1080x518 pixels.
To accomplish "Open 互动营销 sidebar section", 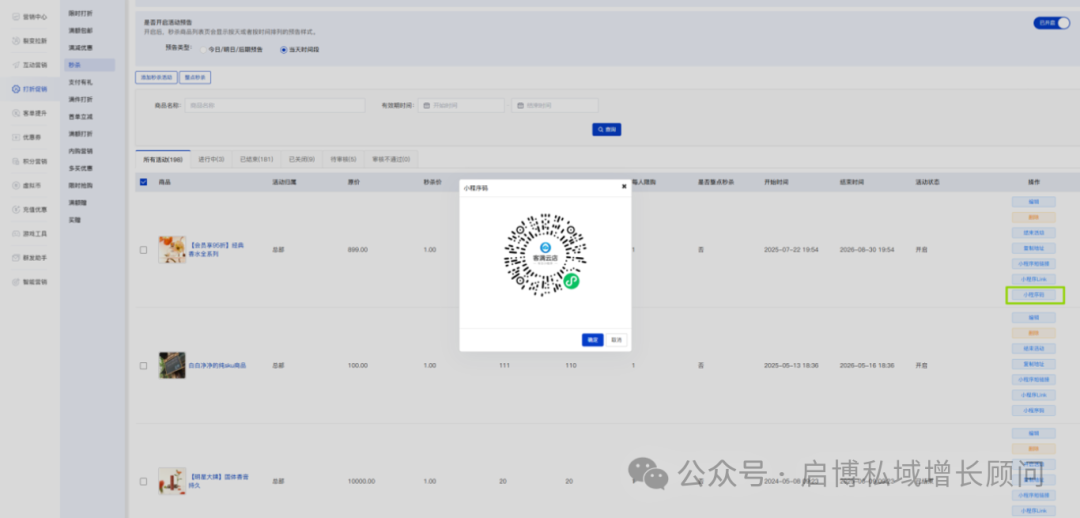I will point(34,65).
